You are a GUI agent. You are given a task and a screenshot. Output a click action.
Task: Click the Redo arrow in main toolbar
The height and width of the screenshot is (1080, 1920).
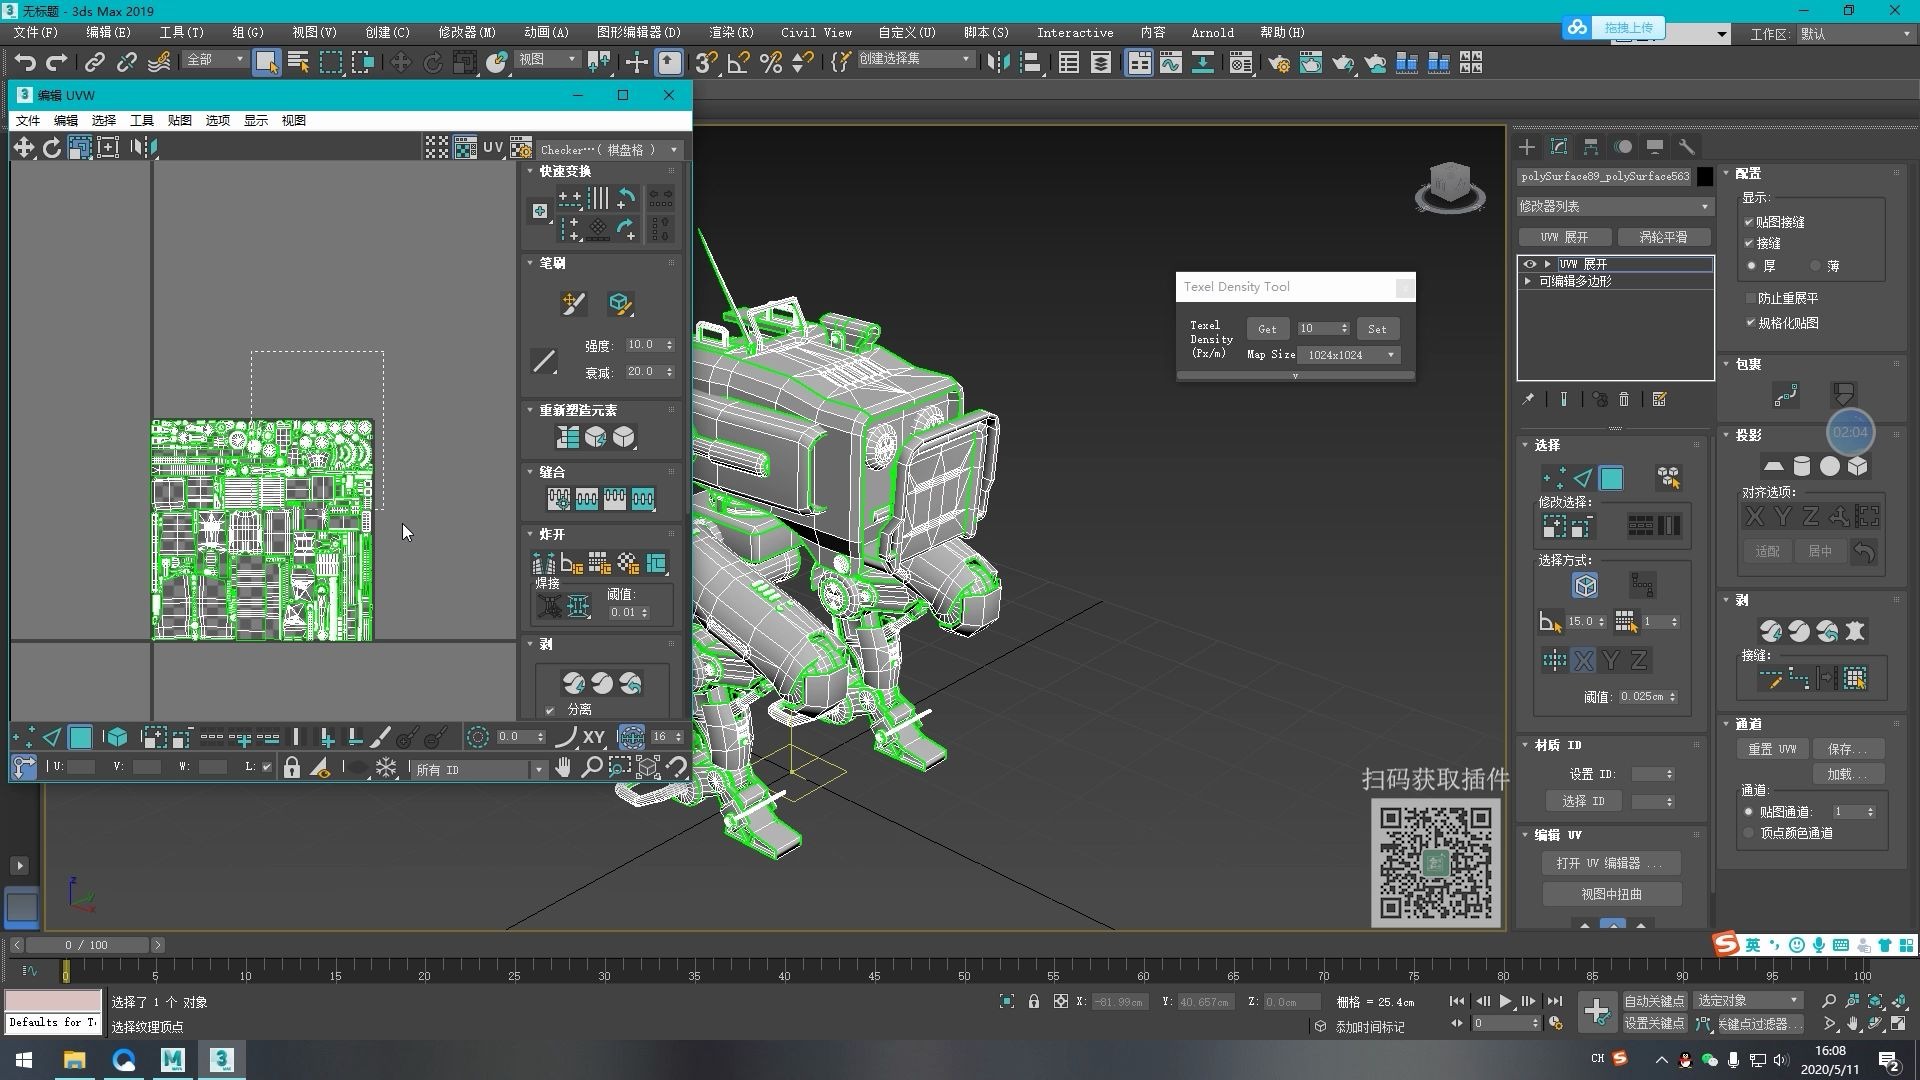click(x=57, y=63)
